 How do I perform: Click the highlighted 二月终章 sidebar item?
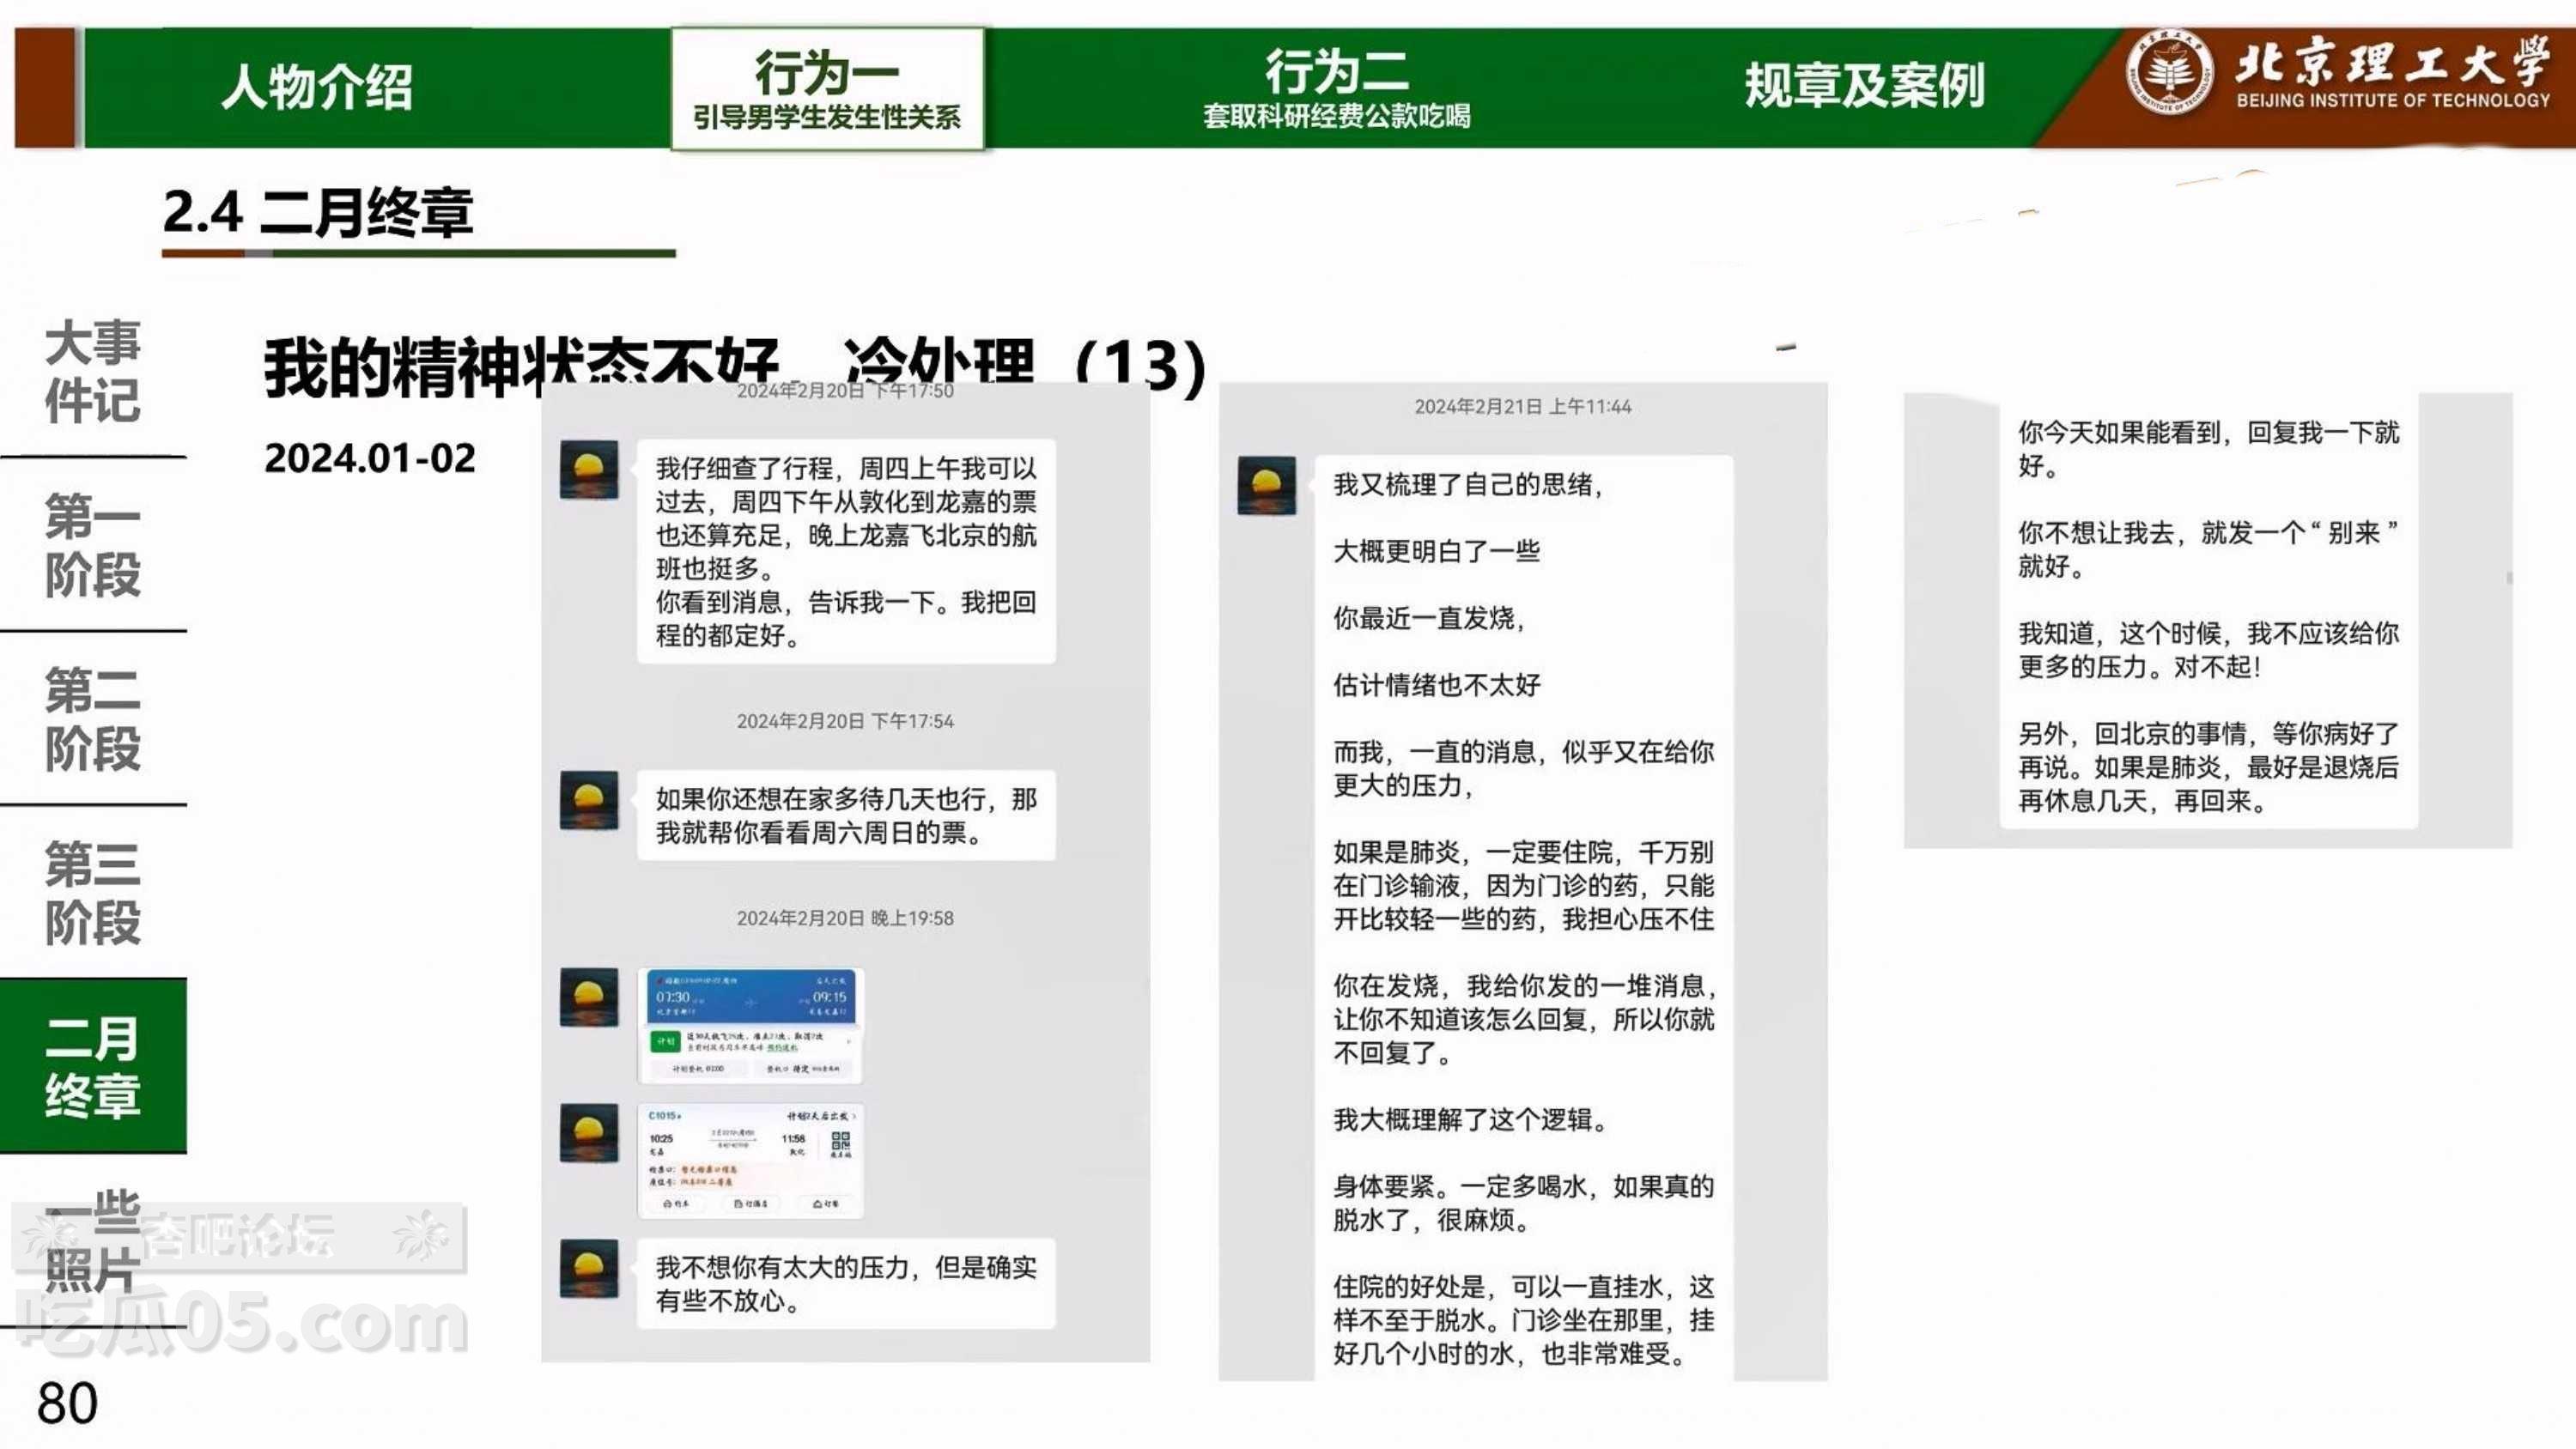(92, 1066)
